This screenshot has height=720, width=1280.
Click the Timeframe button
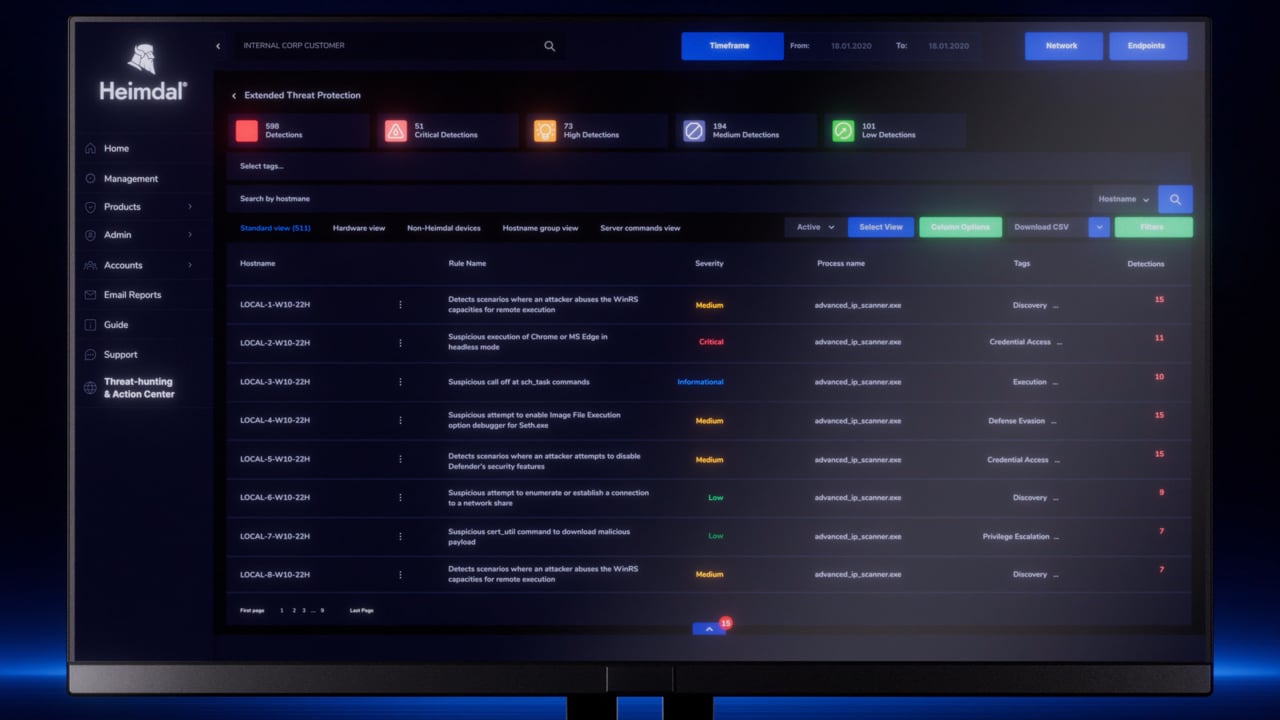coord(732,46)
